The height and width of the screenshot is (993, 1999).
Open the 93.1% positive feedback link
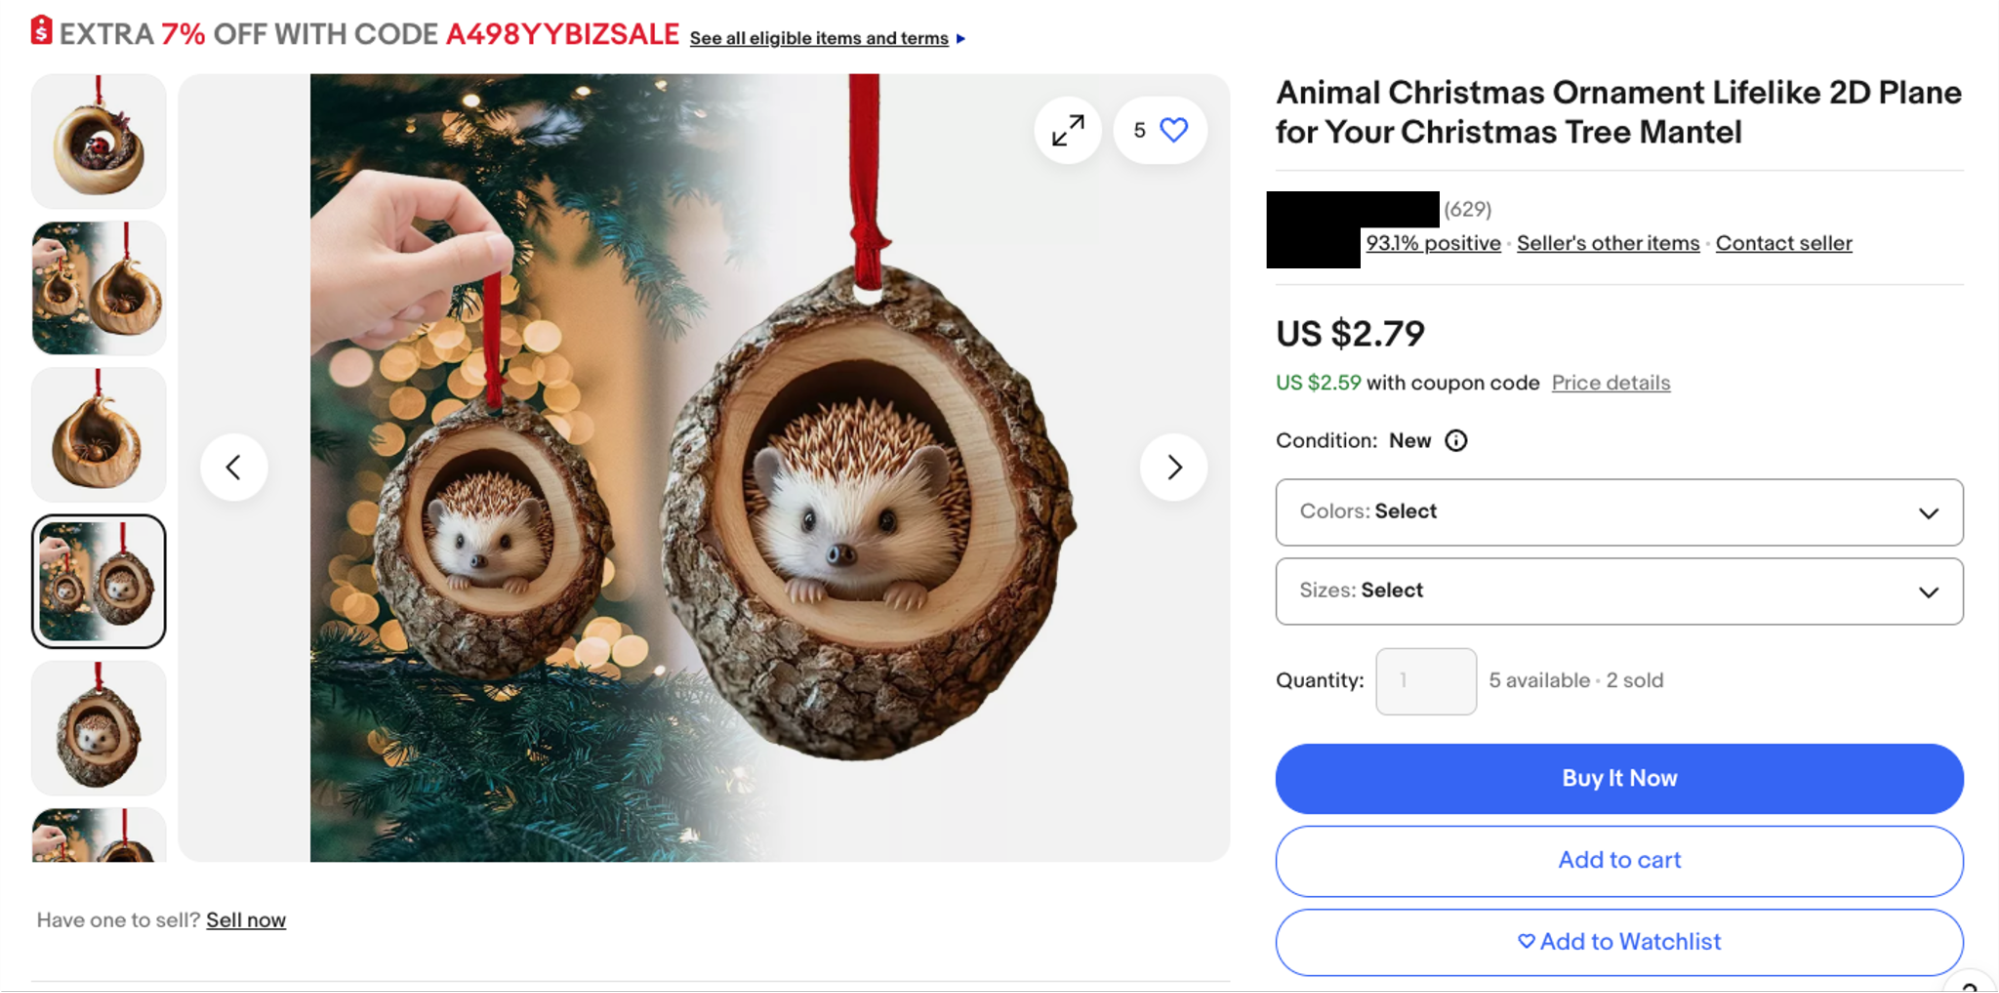(1433, 243)
